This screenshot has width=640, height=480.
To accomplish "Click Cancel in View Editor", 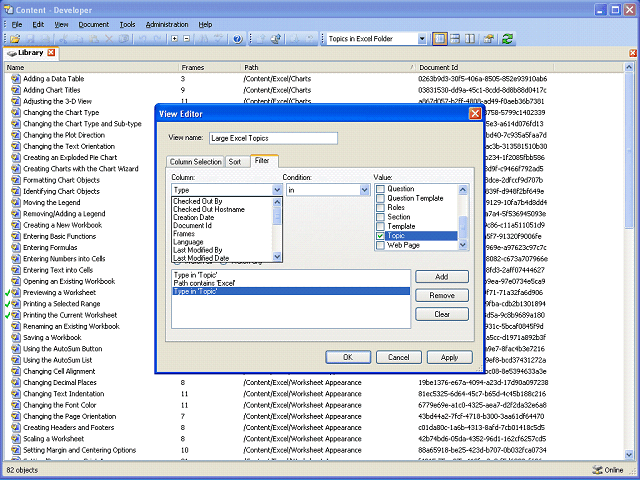I will tap(398, 357).
